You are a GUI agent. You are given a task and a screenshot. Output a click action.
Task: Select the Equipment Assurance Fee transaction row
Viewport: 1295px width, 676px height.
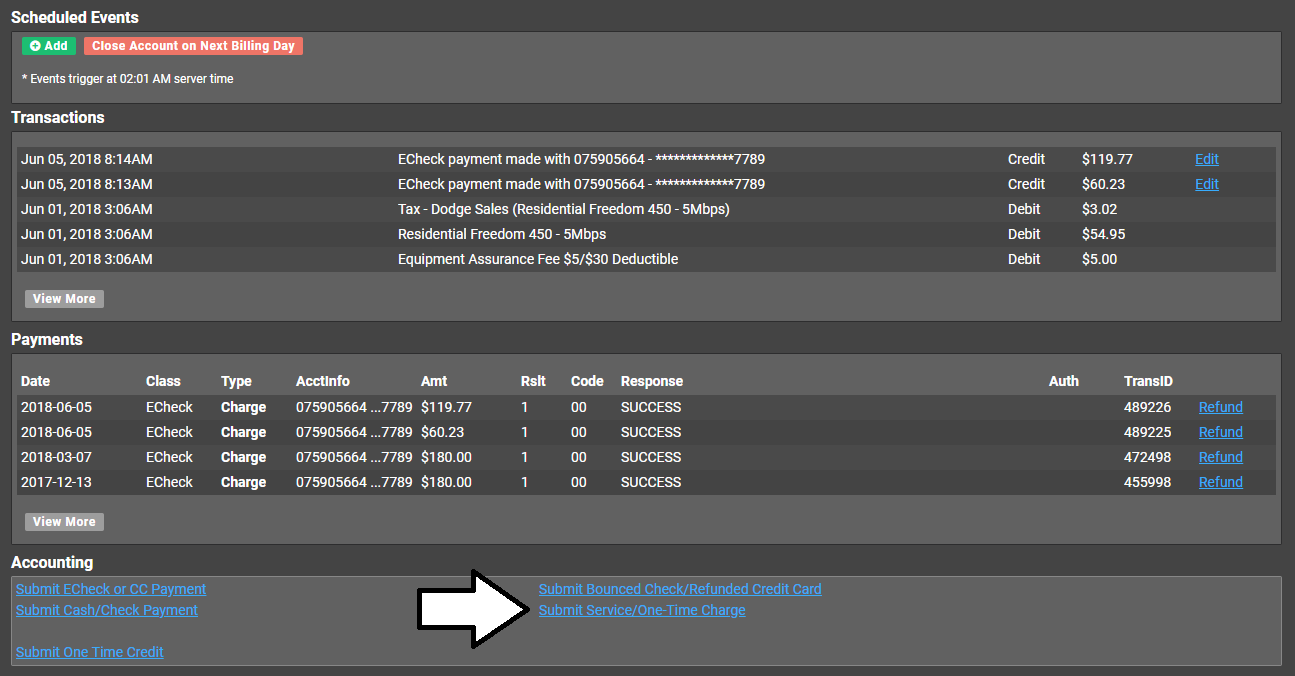(538, 259)
